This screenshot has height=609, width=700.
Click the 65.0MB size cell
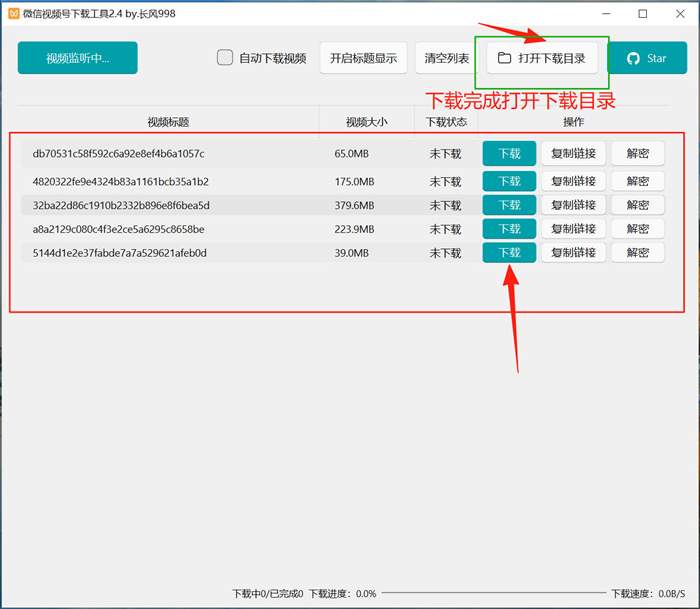click(352, 154)
